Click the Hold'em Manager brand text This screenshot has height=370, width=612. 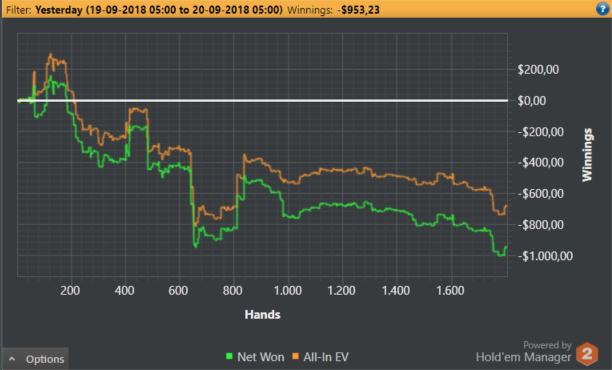click(523, 357)
